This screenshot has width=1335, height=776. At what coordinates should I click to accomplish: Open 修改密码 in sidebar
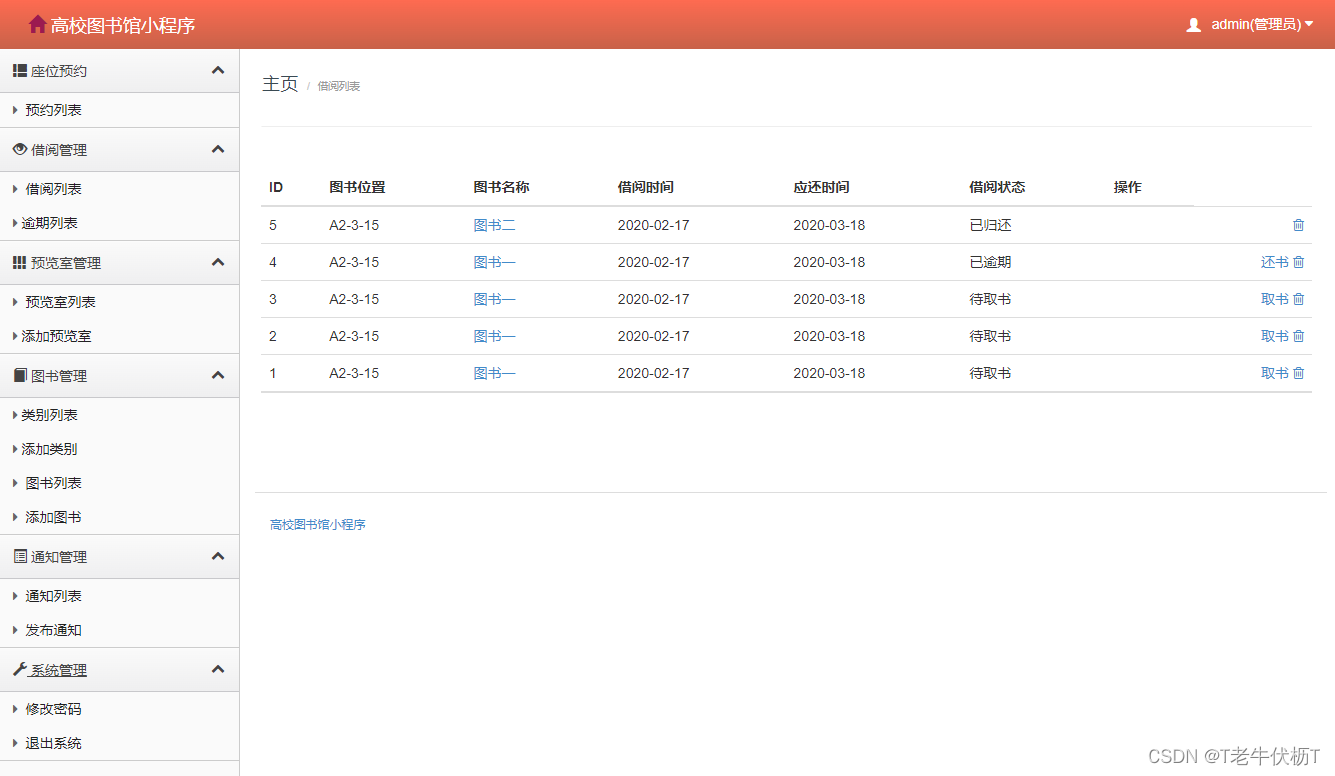pos(53,709)
